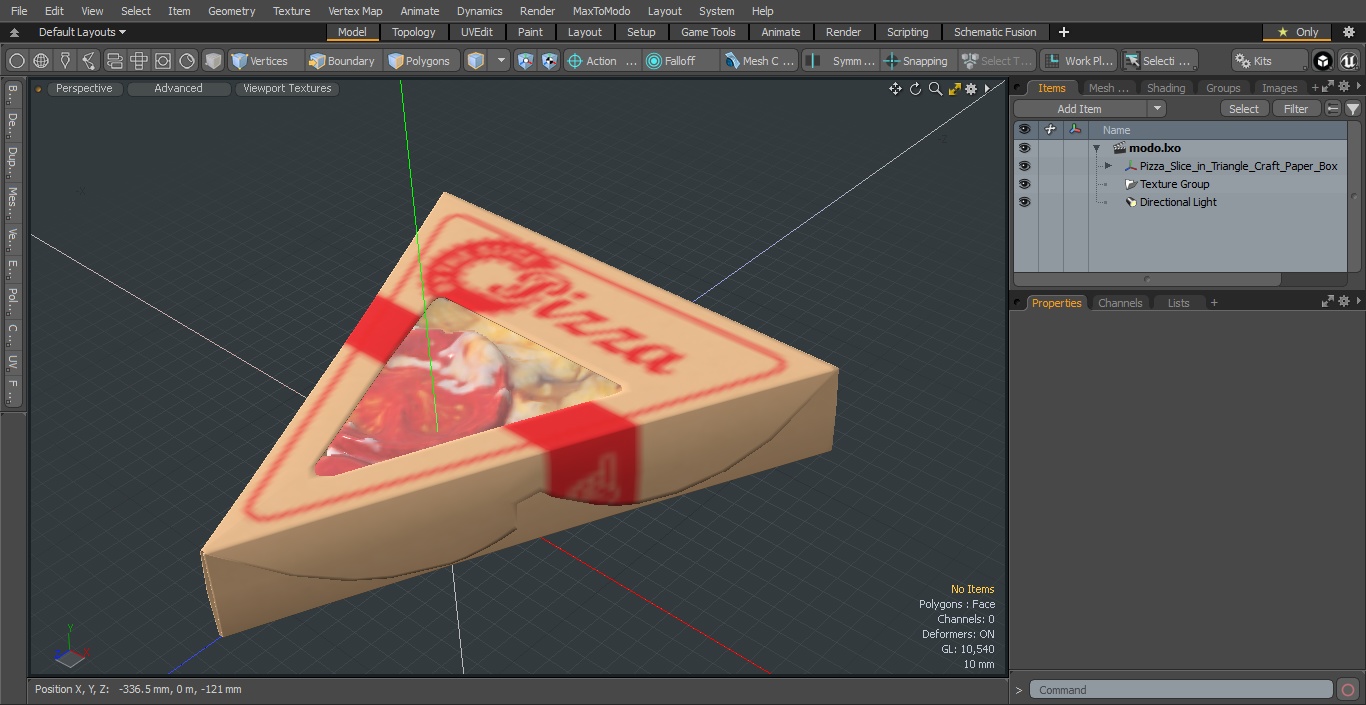The image size is (1366, 705).
Task: Switch to the Schematic Fusion tab
Action: point(995,32)
